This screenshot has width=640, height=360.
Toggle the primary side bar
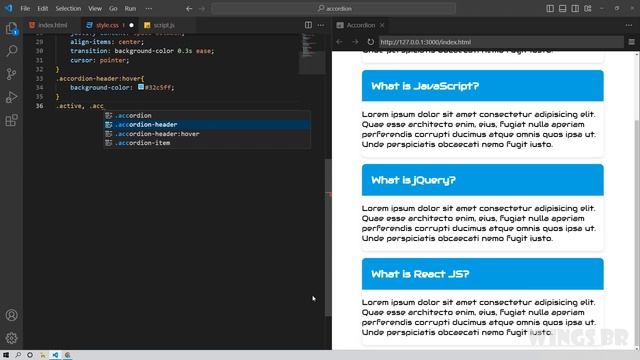pyautogui.click(x=550, y=8)
